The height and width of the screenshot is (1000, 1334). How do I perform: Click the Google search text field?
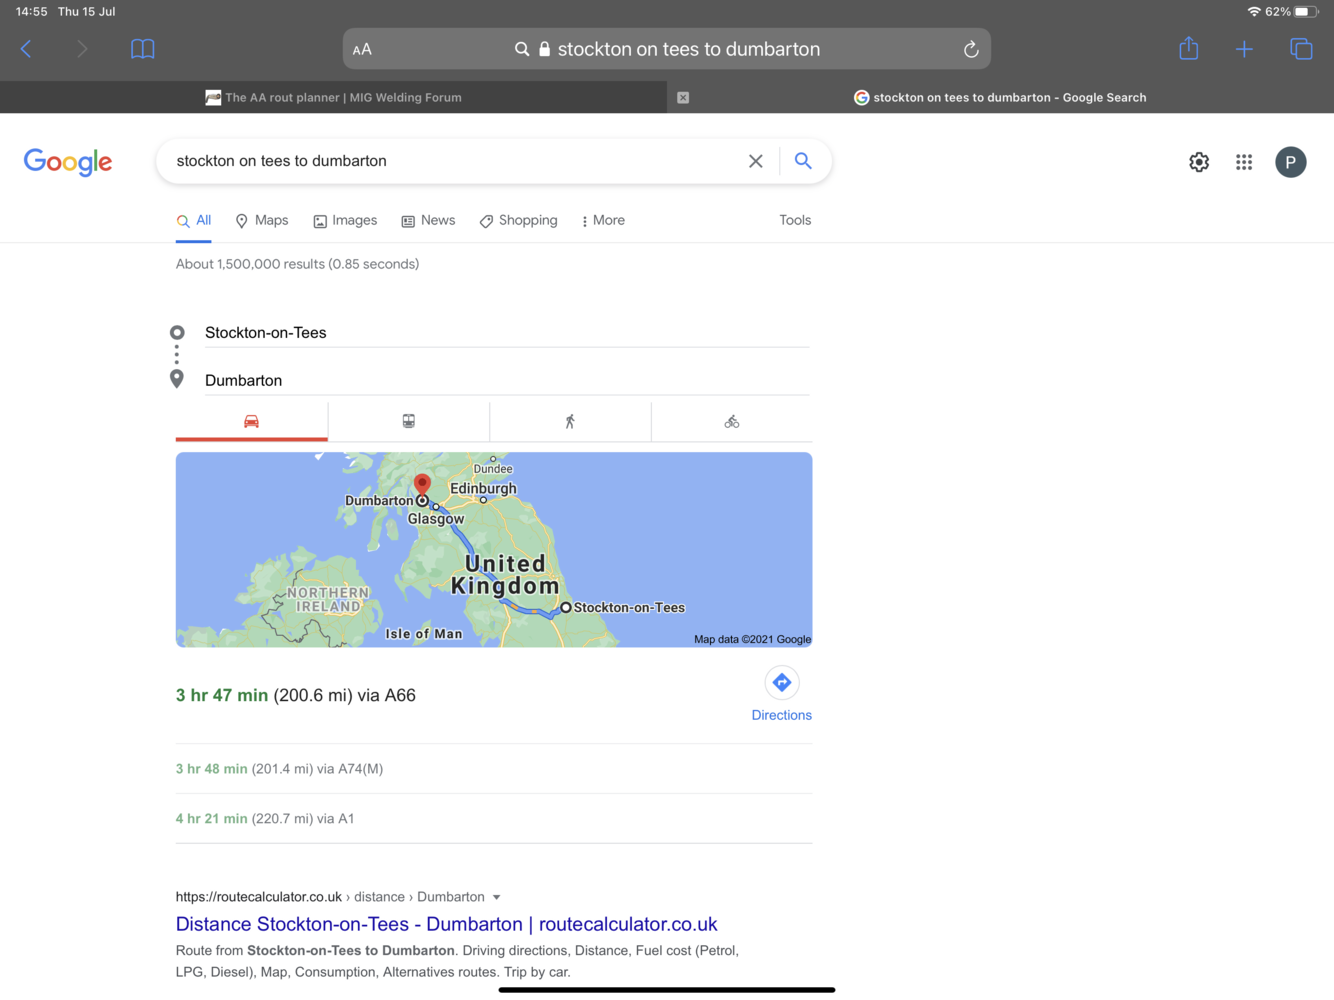(x=455, y=161)
